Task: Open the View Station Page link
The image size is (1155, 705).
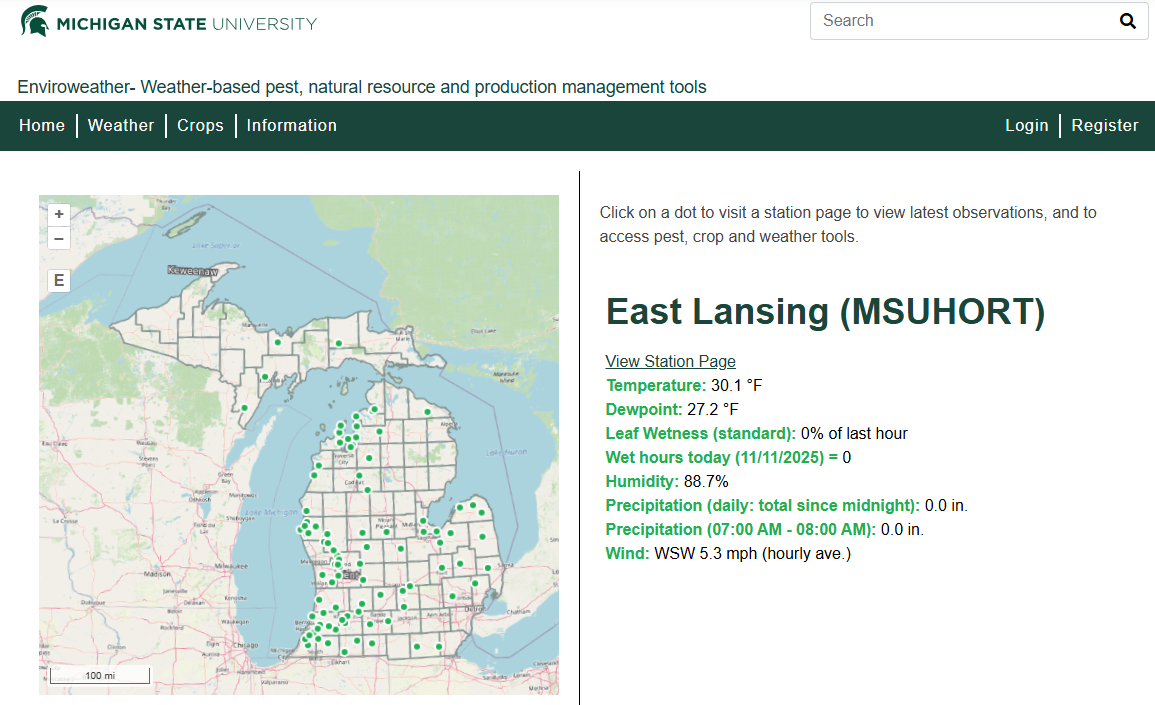Action: click(x=670, y=361)
